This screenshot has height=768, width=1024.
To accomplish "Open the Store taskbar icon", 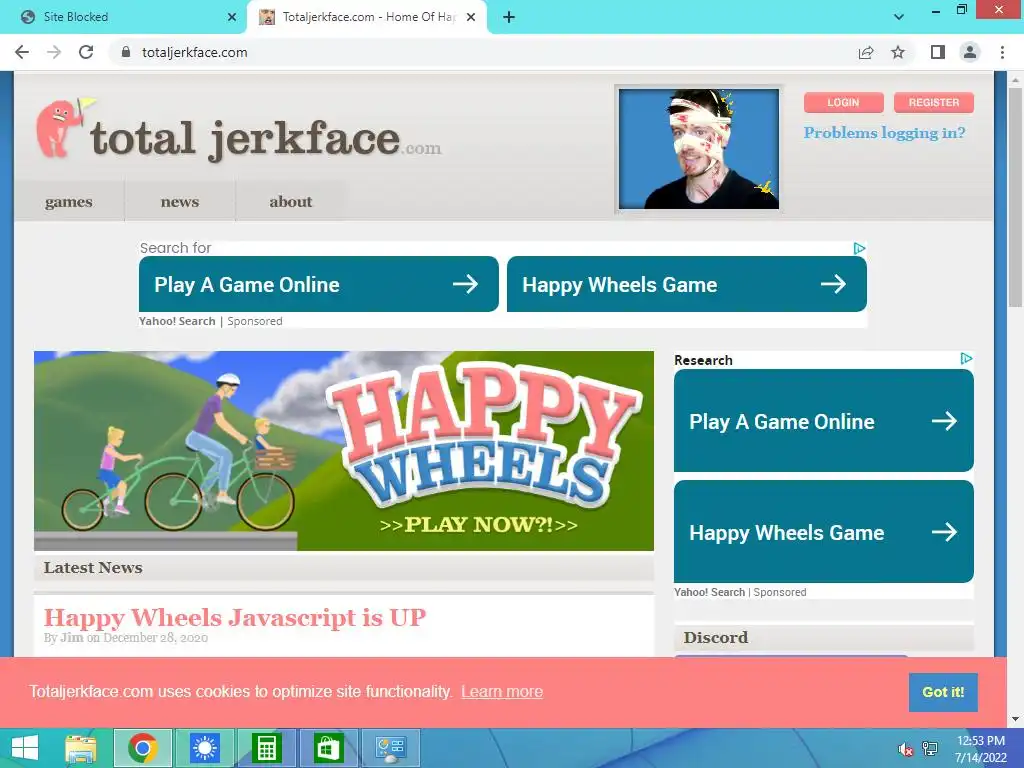I will [328, 748].
